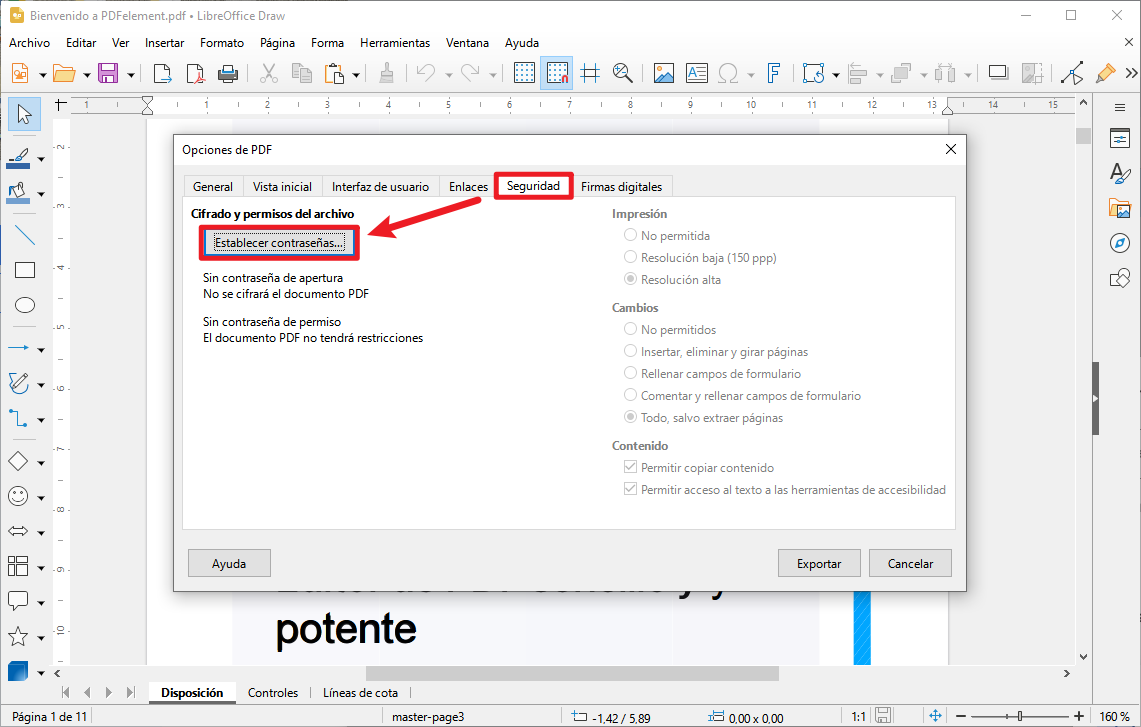Select the Line drawing tool
The height and width of the screenshot is (727, 1141).
25,234
